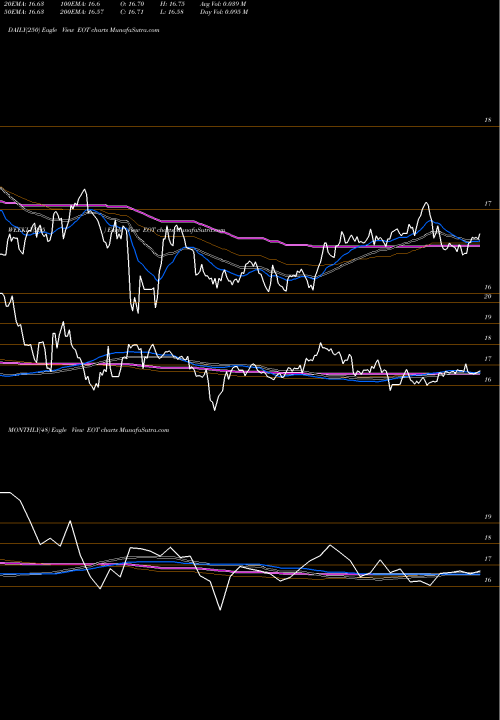Click the WEEKLY chart title overlapping the daily chart
Viewport: 500px width, 720px height.
point(117,230)
